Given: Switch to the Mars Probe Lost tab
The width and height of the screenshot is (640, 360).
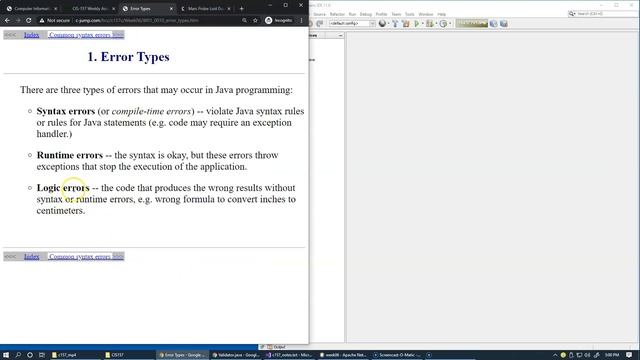Looking at the screenshot, I should pos(205,9).
